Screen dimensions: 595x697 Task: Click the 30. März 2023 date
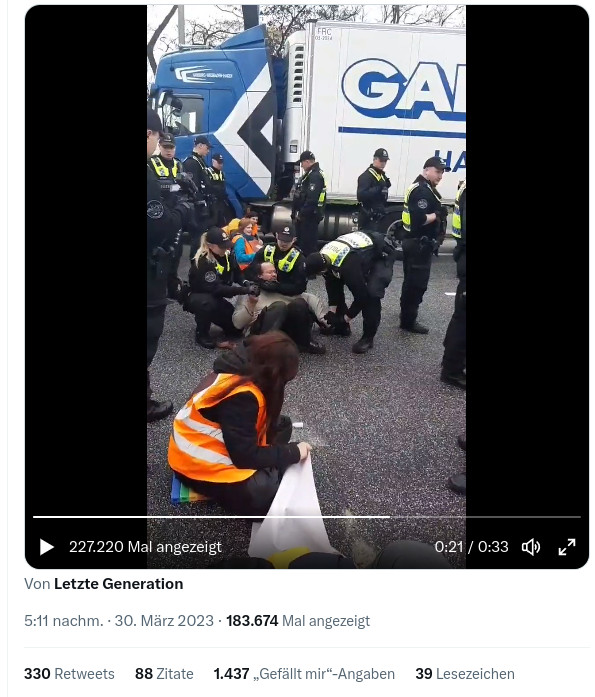[164, 621]
